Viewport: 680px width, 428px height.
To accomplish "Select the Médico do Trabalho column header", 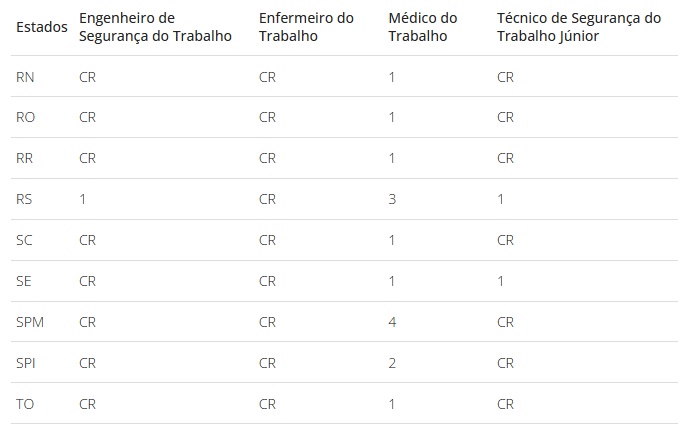I will 423,27.
